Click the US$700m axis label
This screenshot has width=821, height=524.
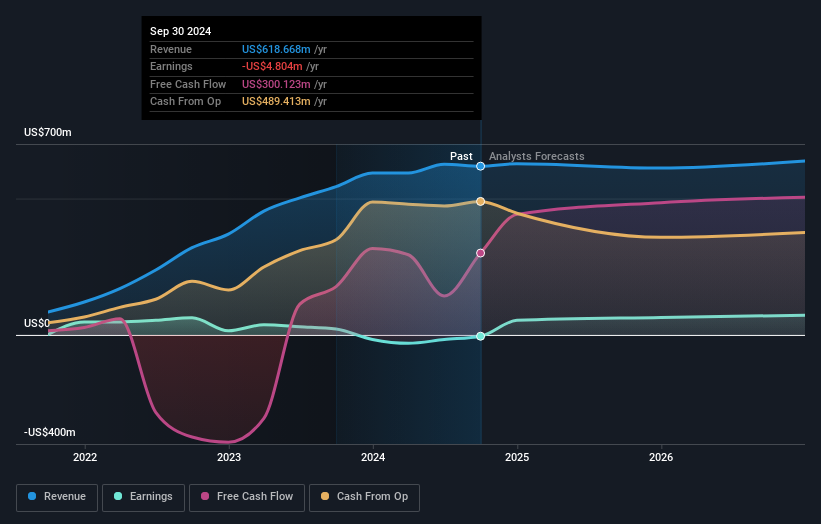(48, 132)
